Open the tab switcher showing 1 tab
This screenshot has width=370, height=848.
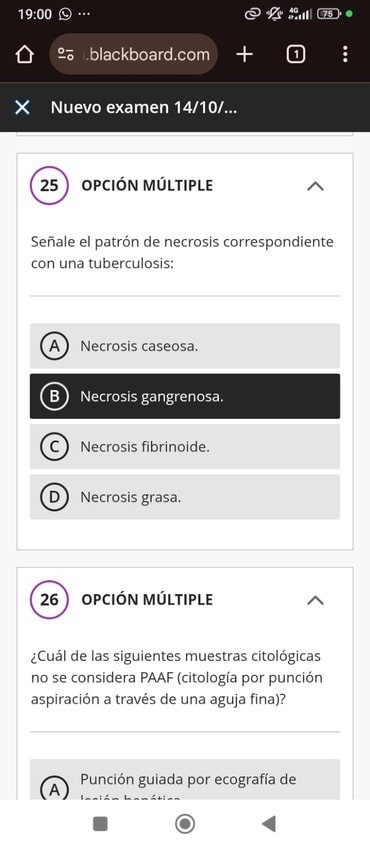pyautogui.click(x=295, y=54)
